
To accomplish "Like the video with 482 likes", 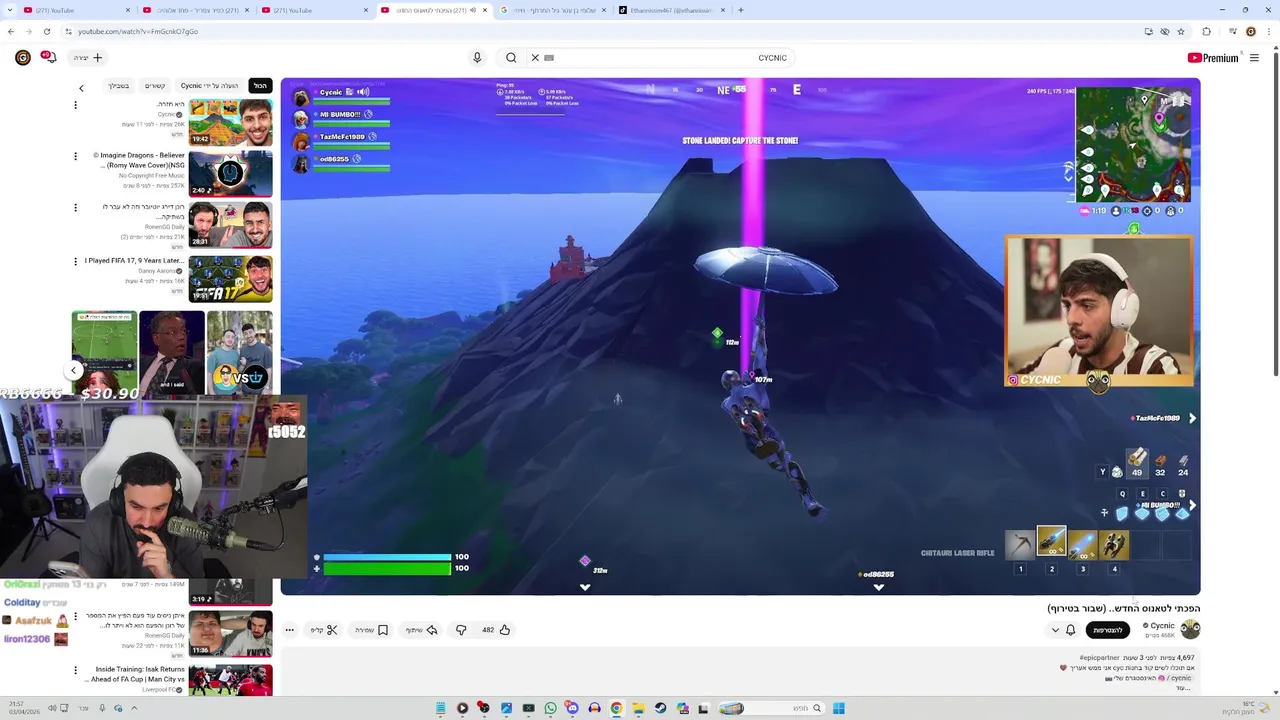I will 494,630.
